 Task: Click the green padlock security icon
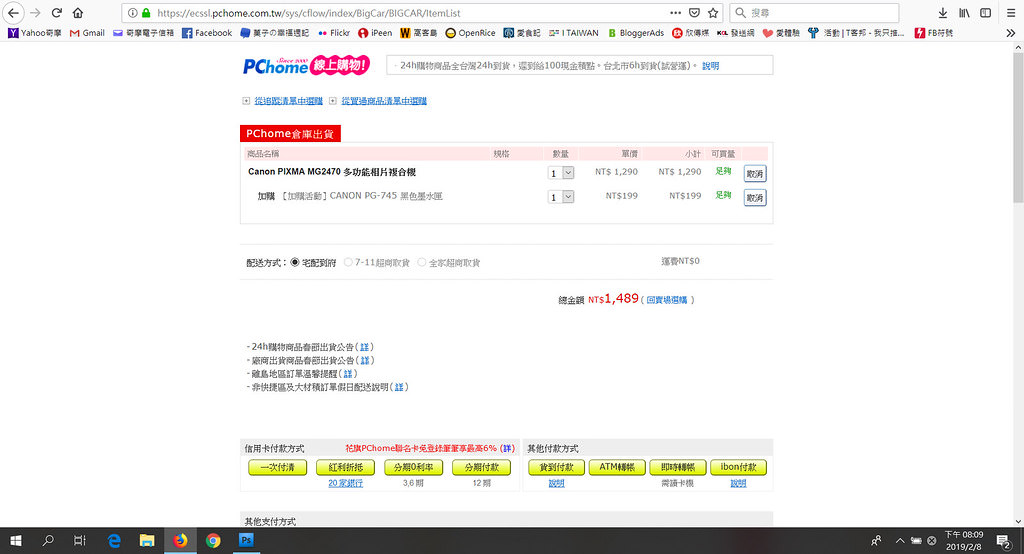[x=146, y=13]
